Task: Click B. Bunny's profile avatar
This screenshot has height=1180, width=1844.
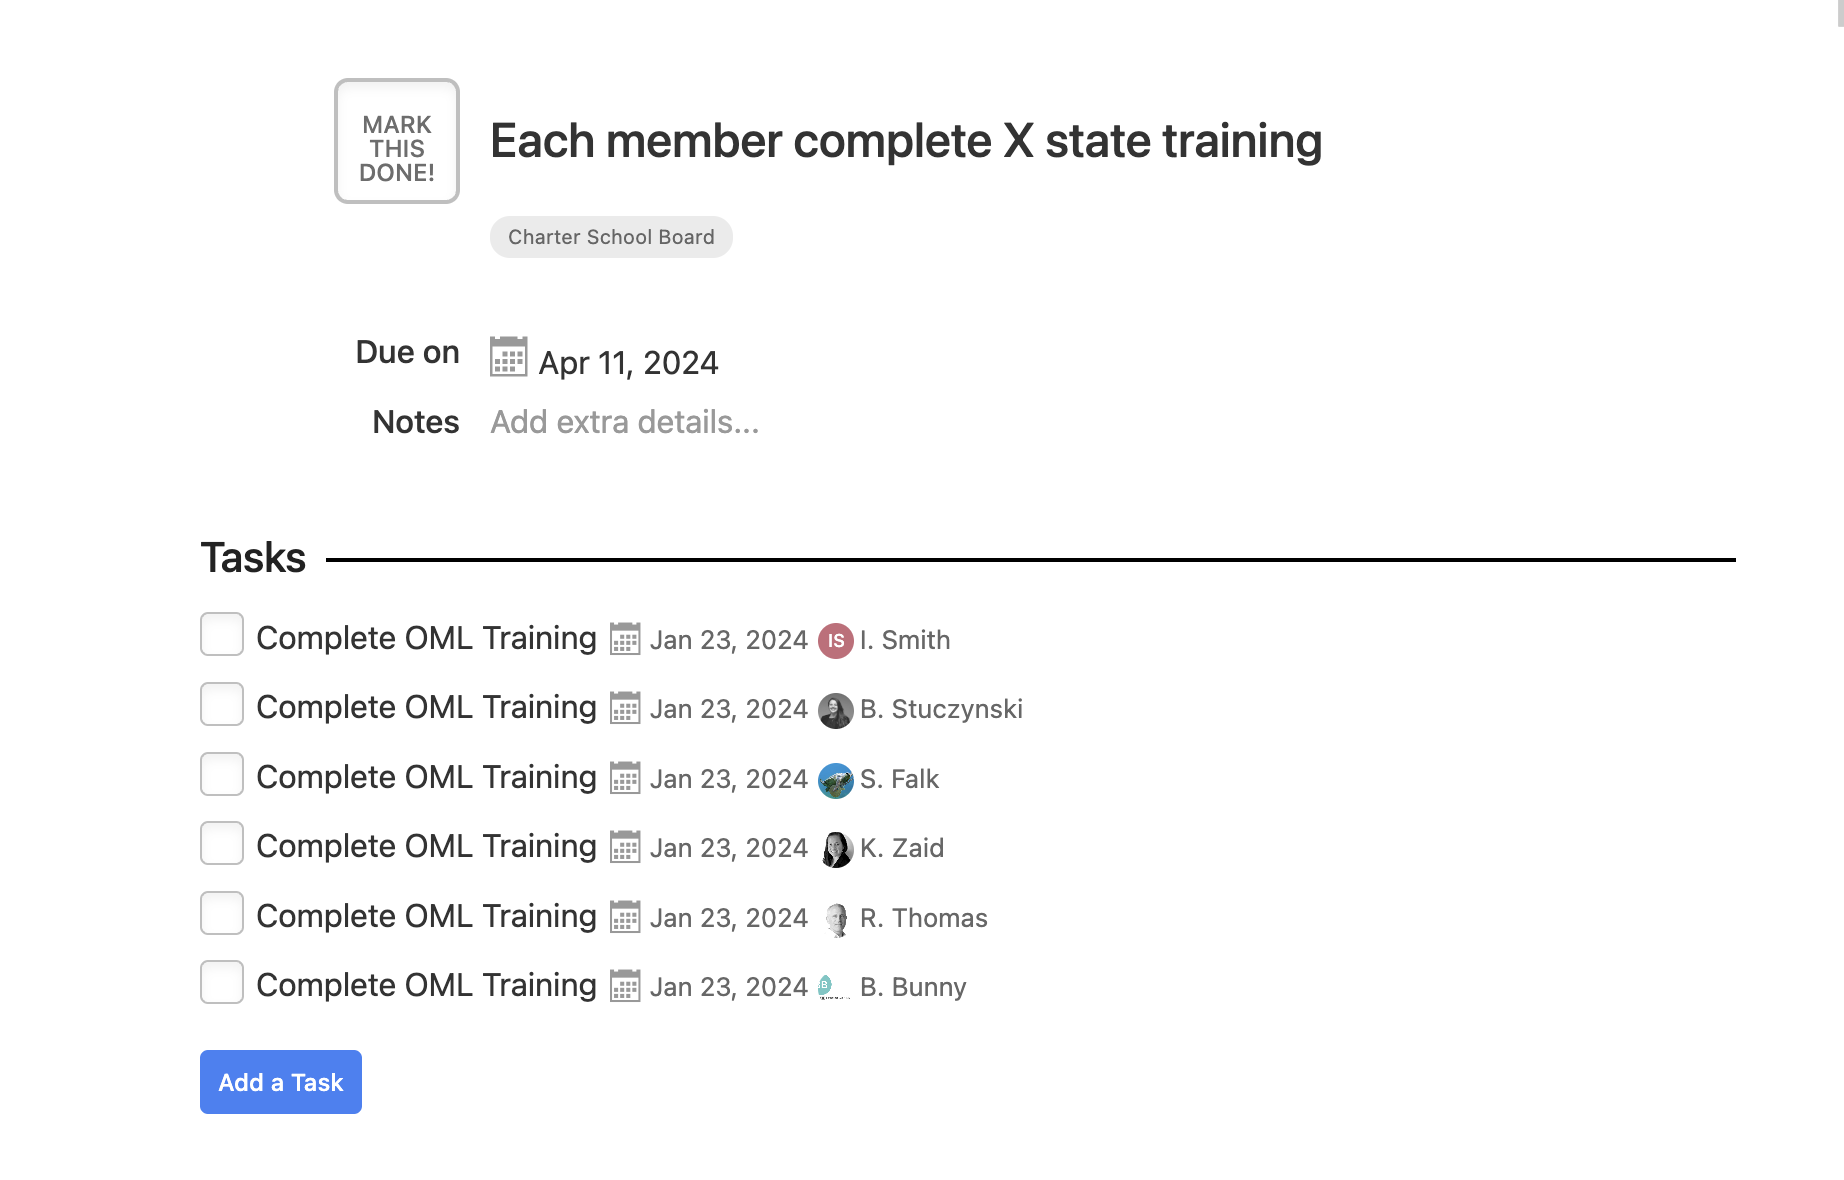Action: [835, 987]
